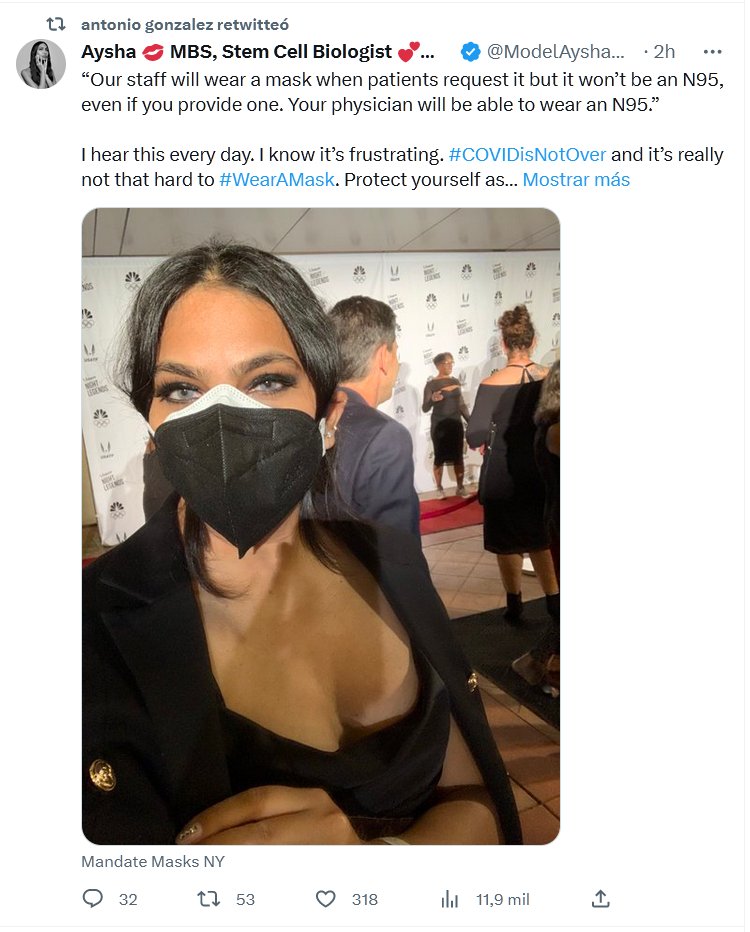Click the retweeted indicator icon at top
This screenshot has height=932, width=750.
click(x=56, y=24)
